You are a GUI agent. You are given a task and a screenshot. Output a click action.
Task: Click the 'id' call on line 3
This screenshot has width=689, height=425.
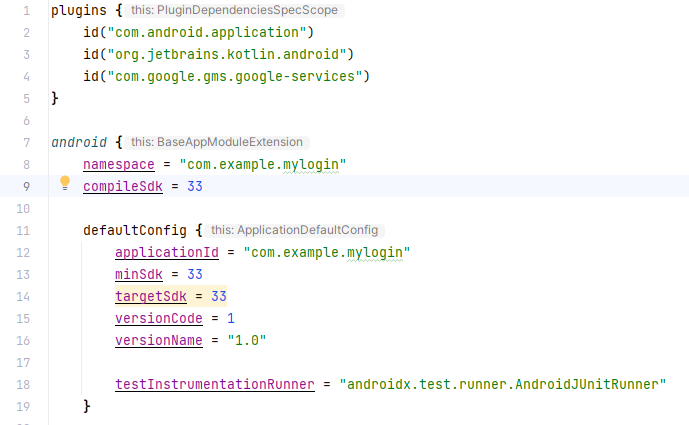point(91,54)
